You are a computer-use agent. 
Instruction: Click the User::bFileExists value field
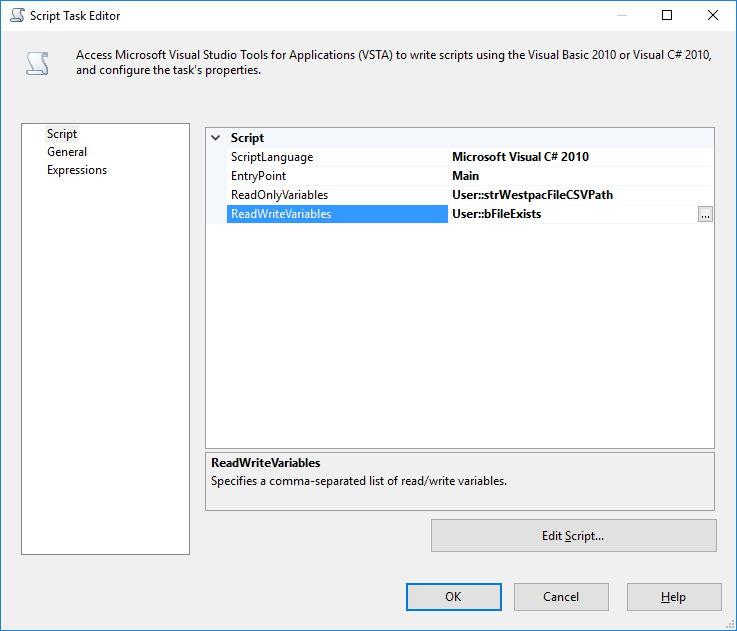coord(497,214)
